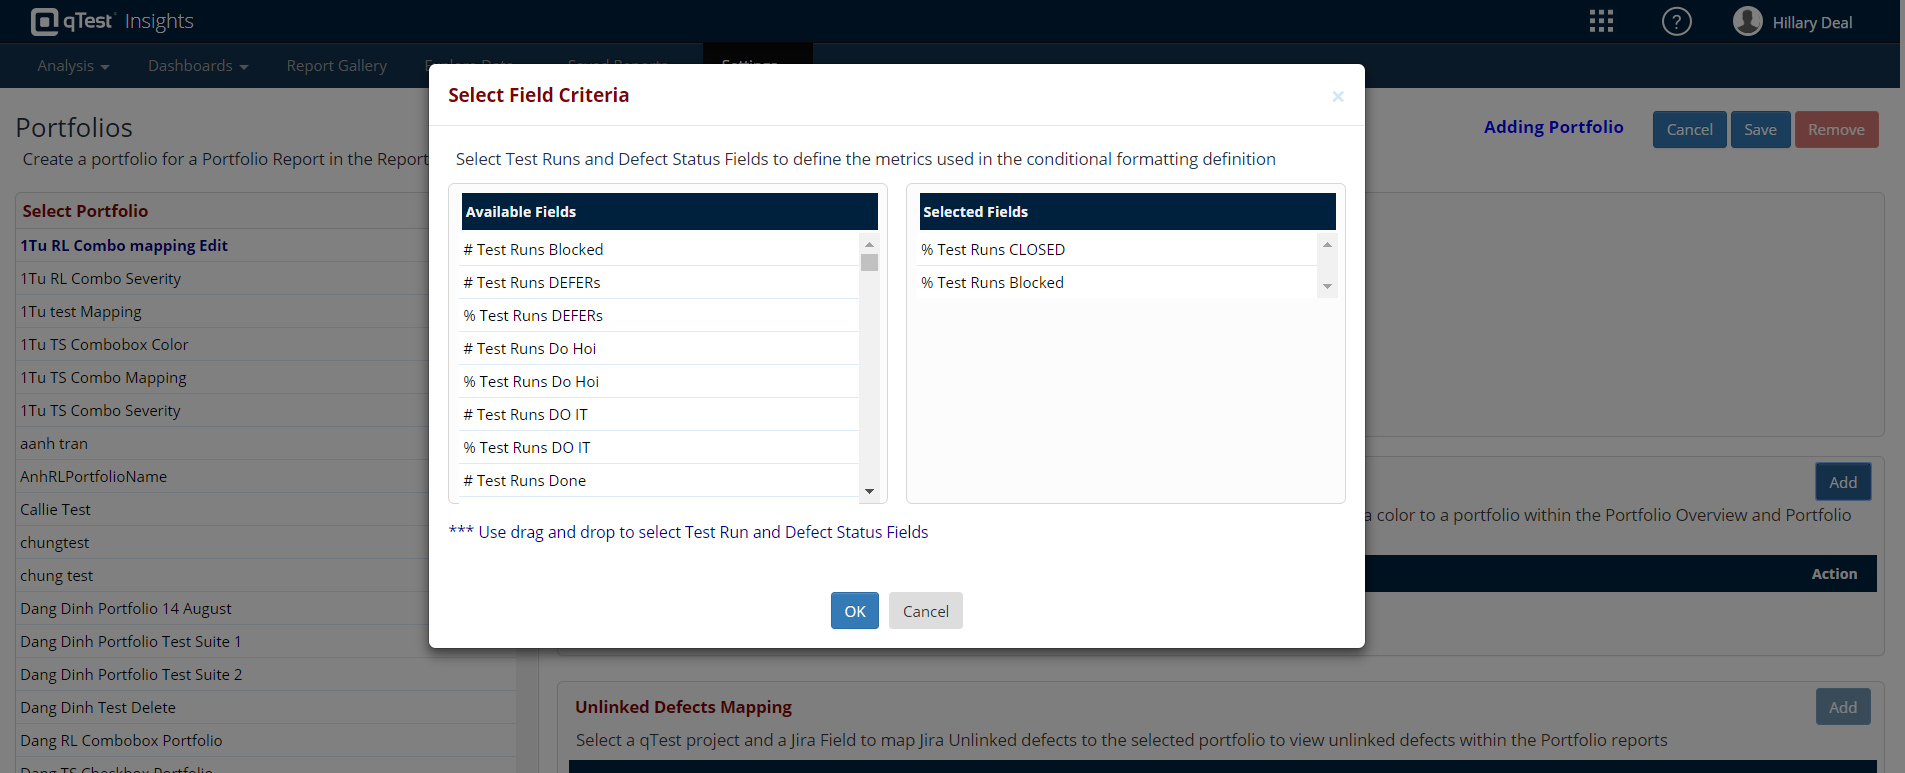Click the Hillary Deal user avatar

[1747, 21]
